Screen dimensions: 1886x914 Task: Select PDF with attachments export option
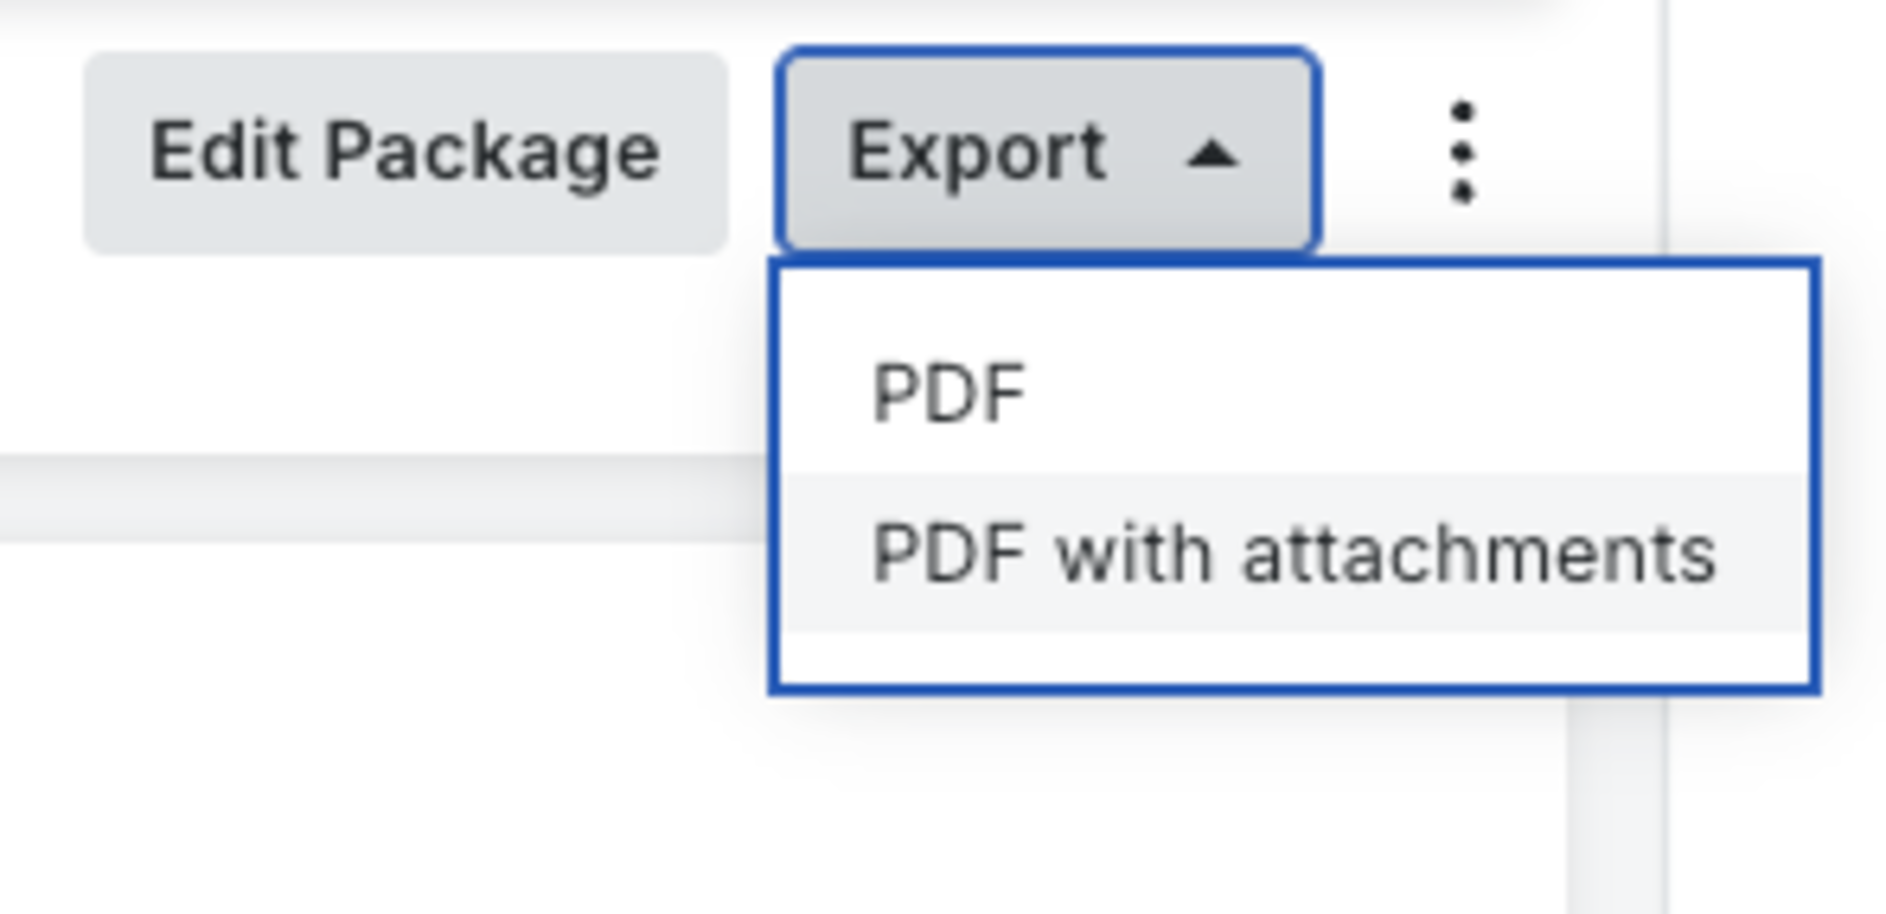click(1294, 553)
